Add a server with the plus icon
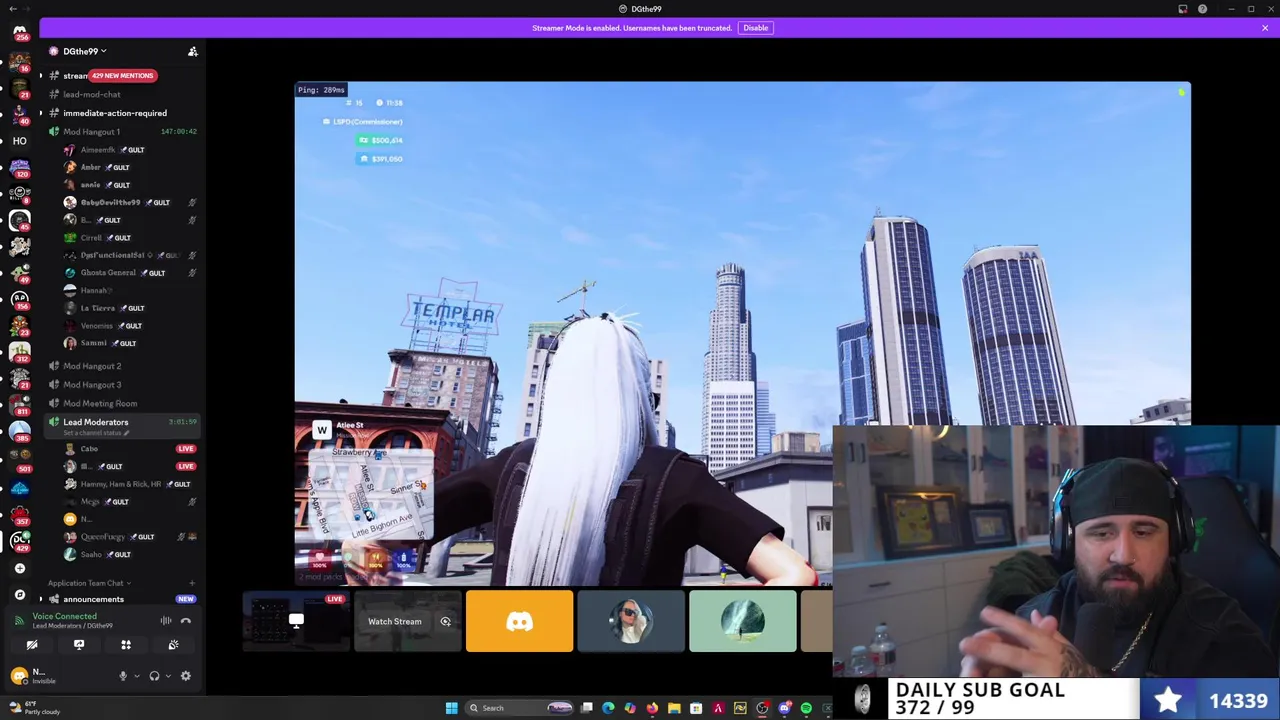The width and height of the screenshot is (1280, 720). (x=19, y=568)
